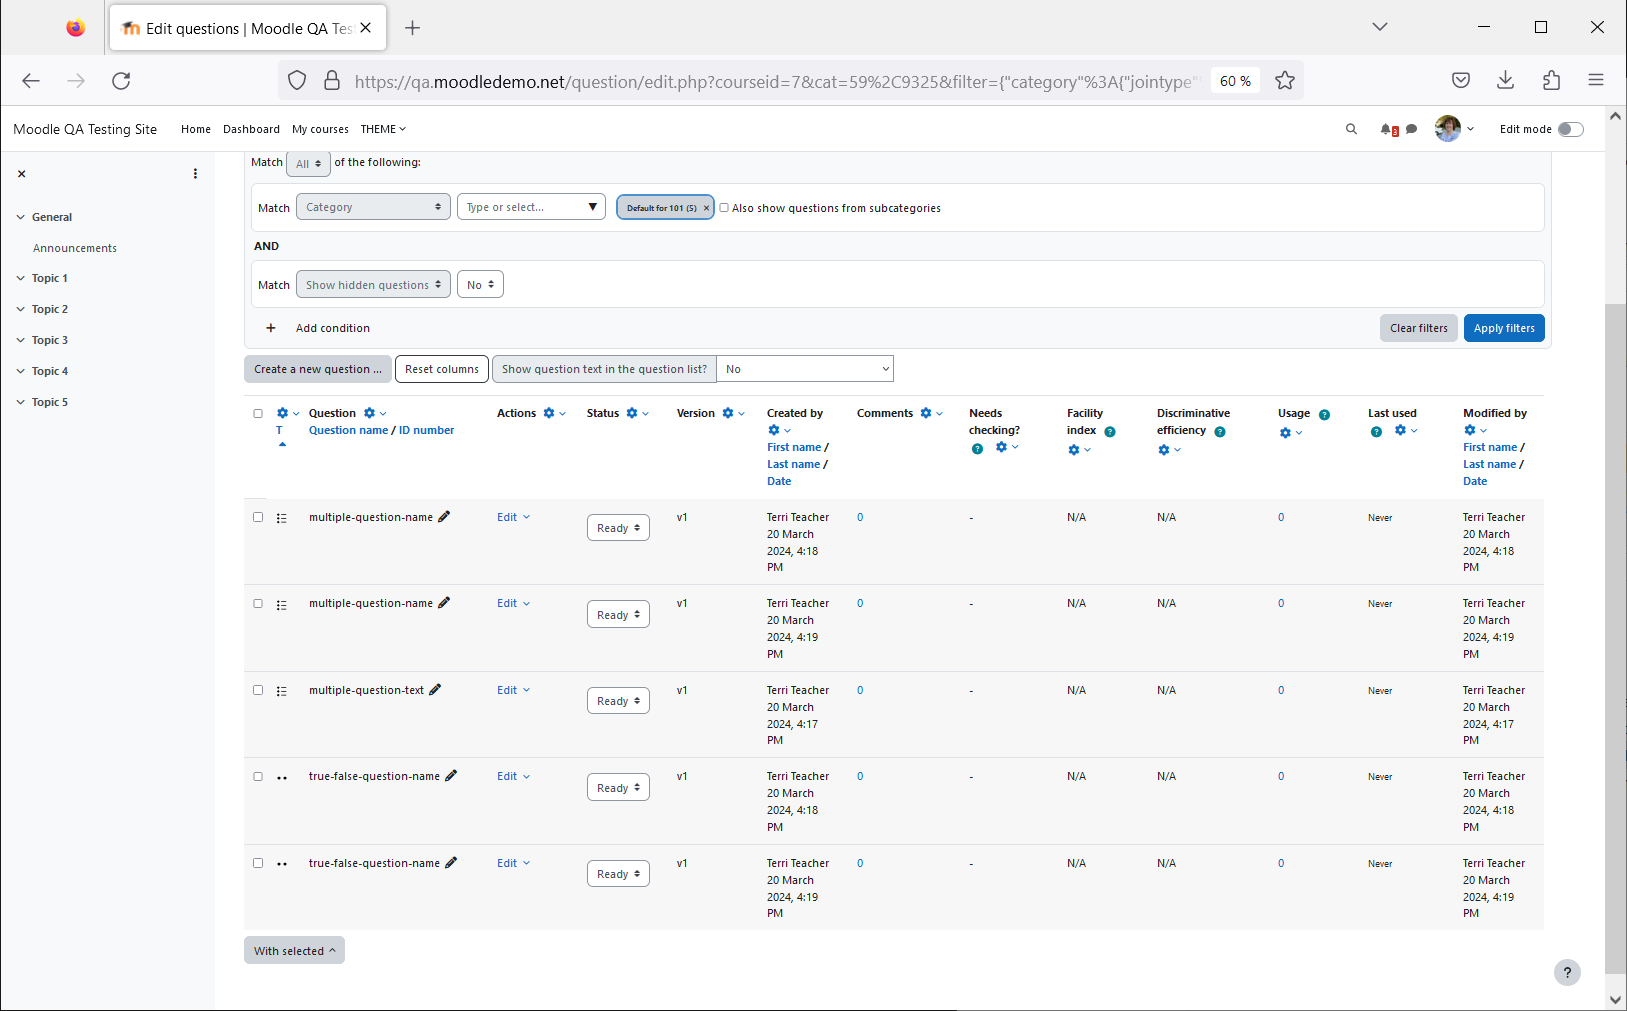Open the floating help question-mark button
The image size is (1627, 1011).
point(1567,972)
